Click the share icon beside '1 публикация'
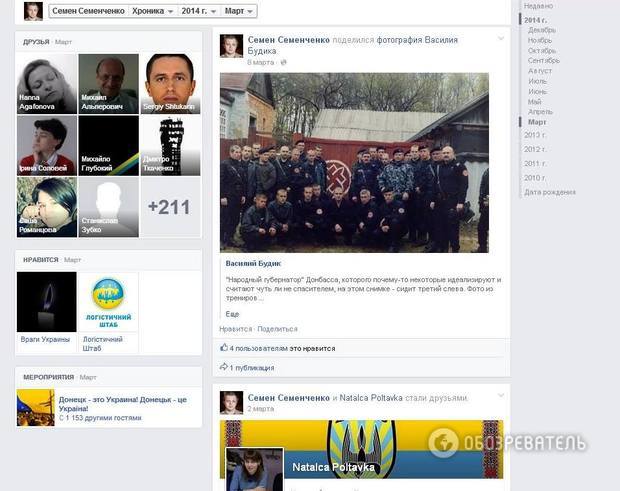 click(224, 367)
